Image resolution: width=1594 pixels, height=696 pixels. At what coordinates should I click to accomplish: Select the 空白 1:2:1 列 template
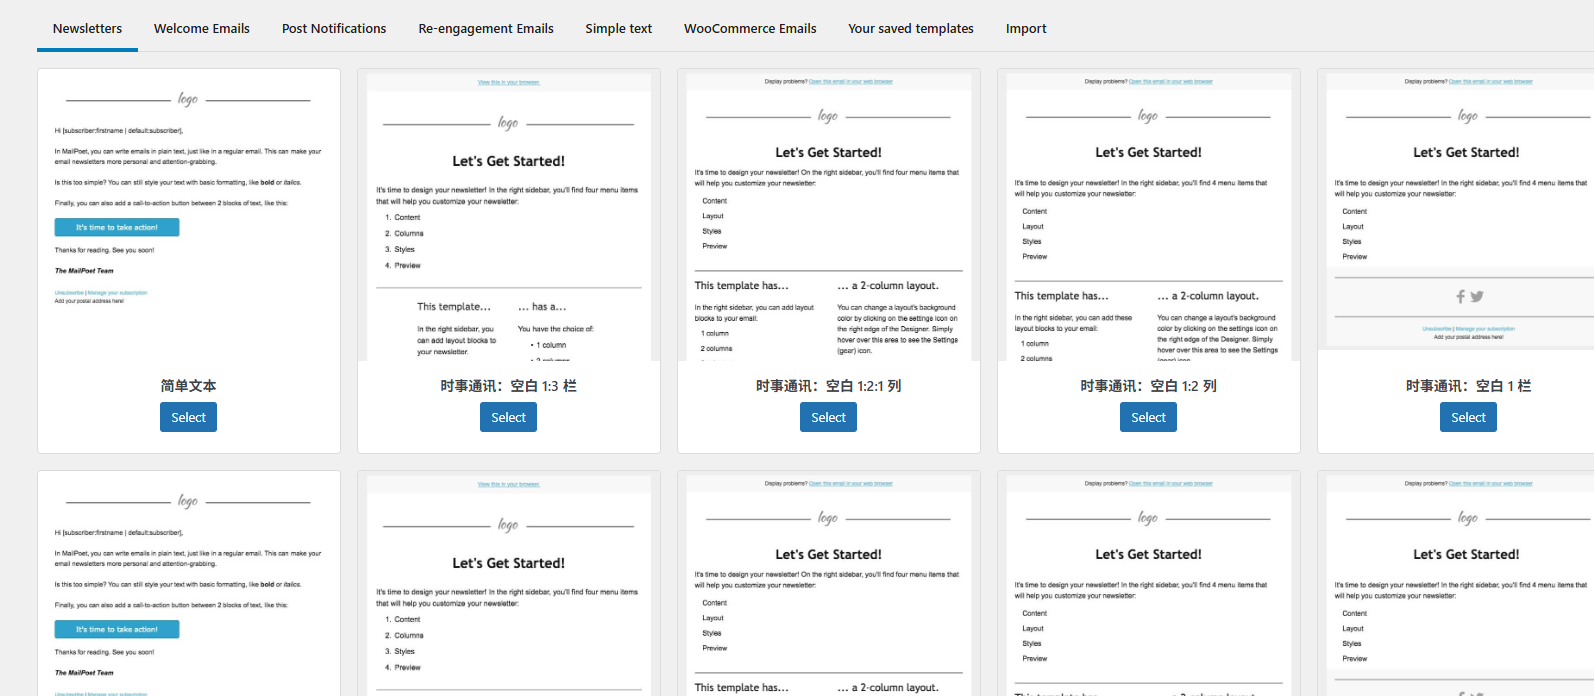coord(828,417)
